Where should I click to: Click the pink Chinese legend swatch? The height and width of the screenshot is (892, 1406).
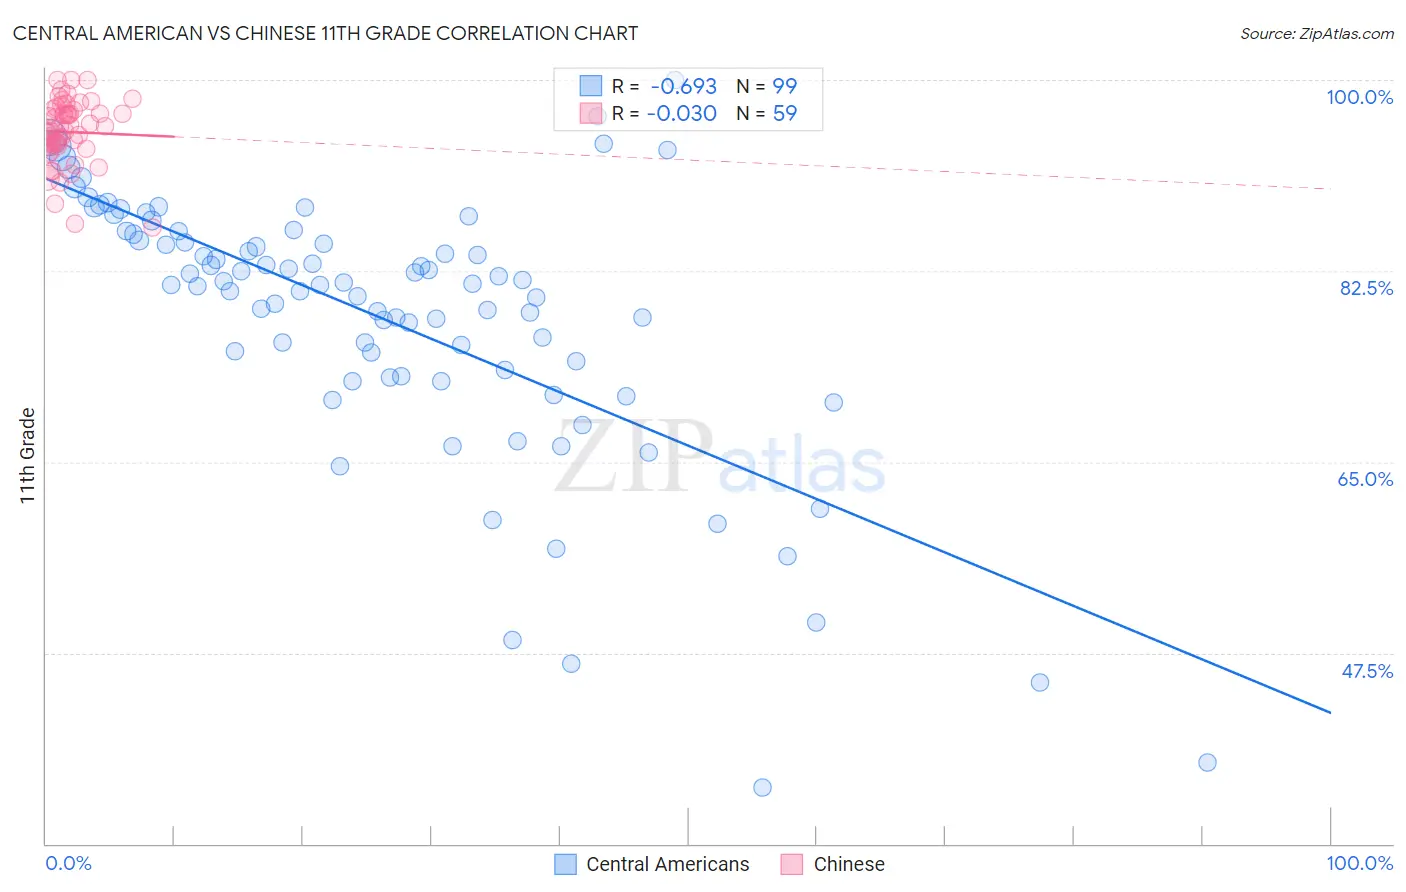[792, 864]
